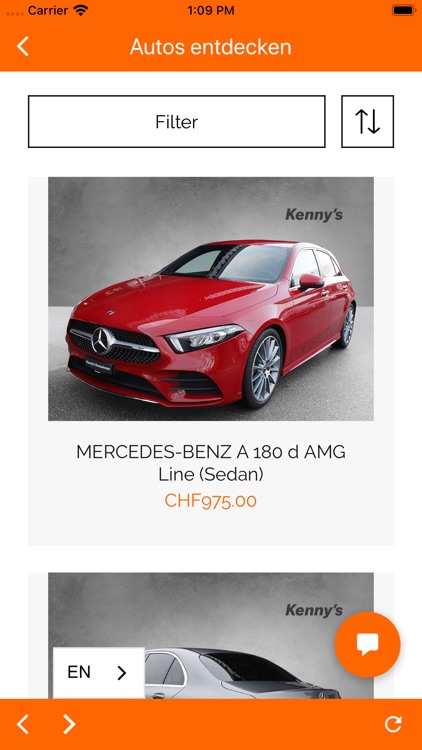Tap the battery indicator in status bar
Viewport: 422px width, 750px height.
tap(403, 10)
